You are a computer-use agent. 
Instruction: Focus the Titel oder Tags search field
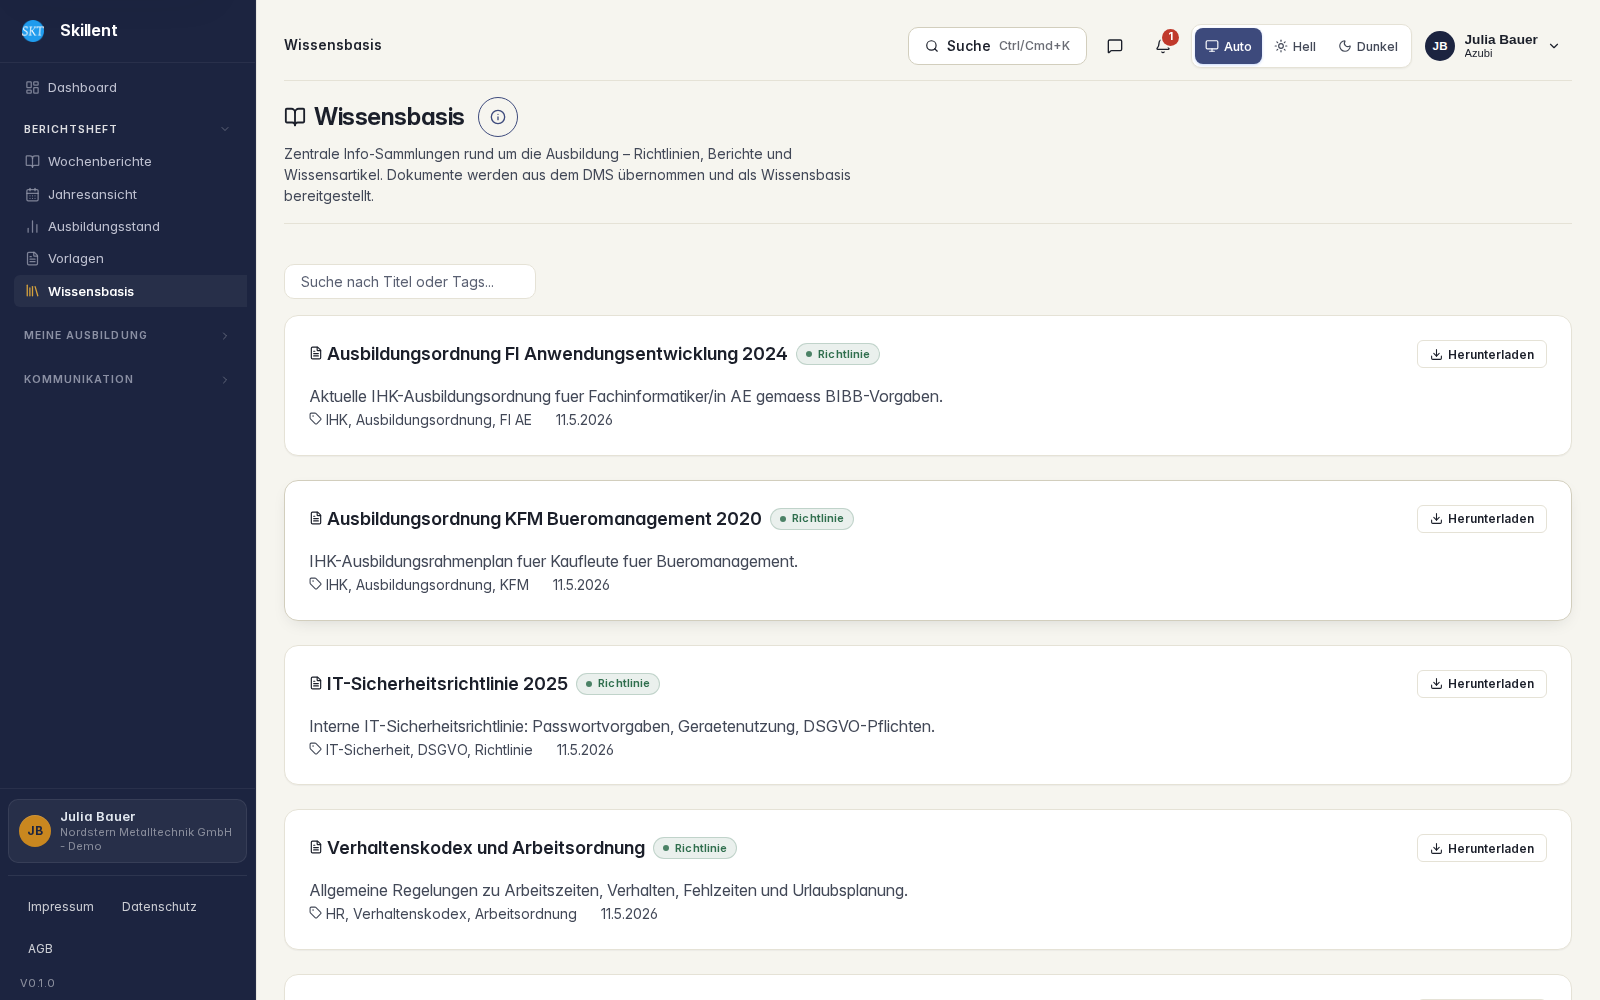pyautogui.click(x=410, y=282)
